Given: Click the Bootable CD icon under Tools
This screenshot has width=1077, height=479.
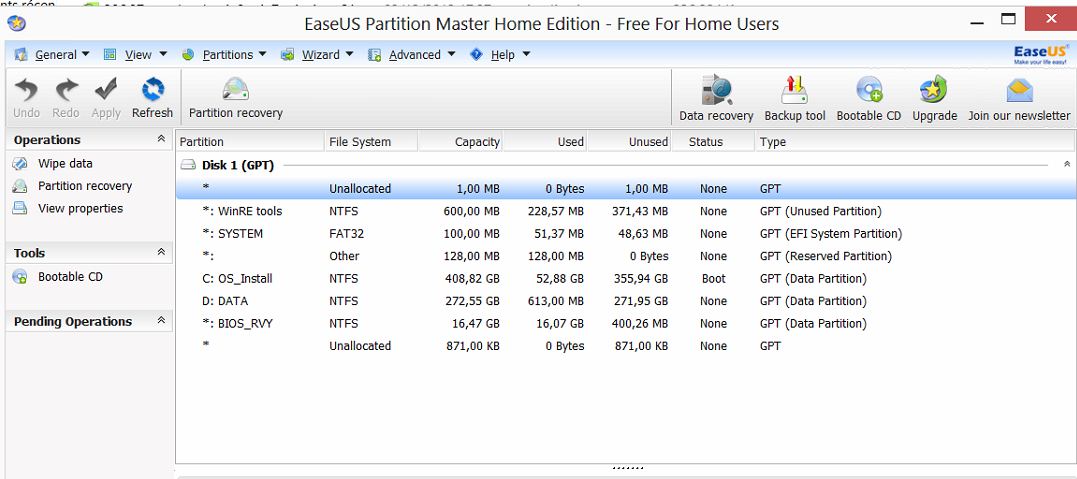Looking at the screenshot, I should pyautogui.click(x=20, y=277).
